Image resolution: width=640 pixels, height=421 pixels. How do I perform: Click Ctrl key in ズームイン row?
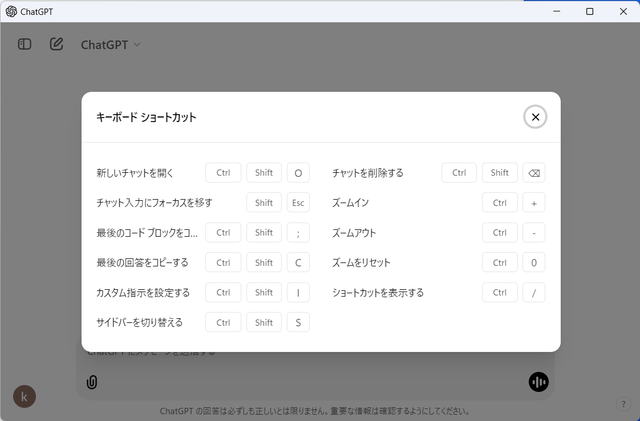500,203
